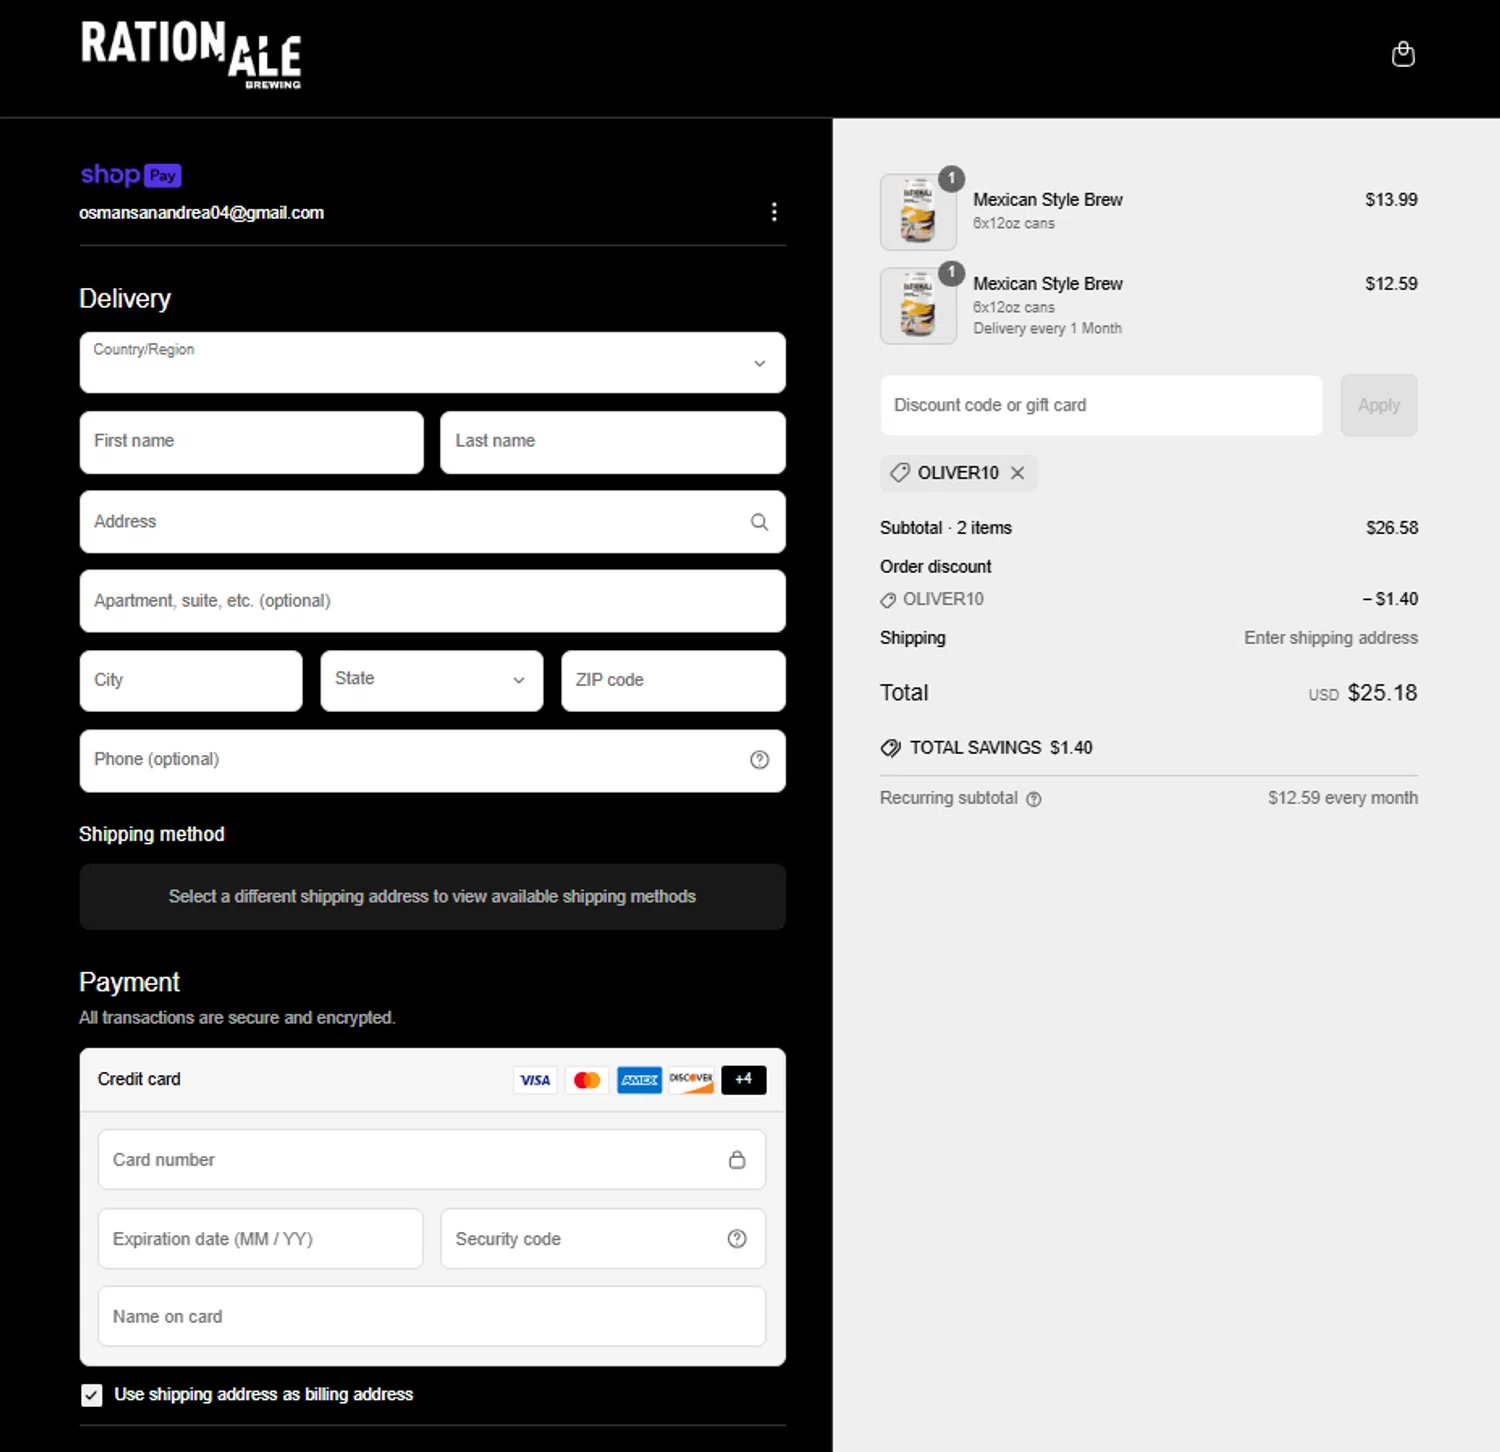Screen dimensions: 1500x1452
Task: Open the Country/Region dropdown
Action: point(432,362)
